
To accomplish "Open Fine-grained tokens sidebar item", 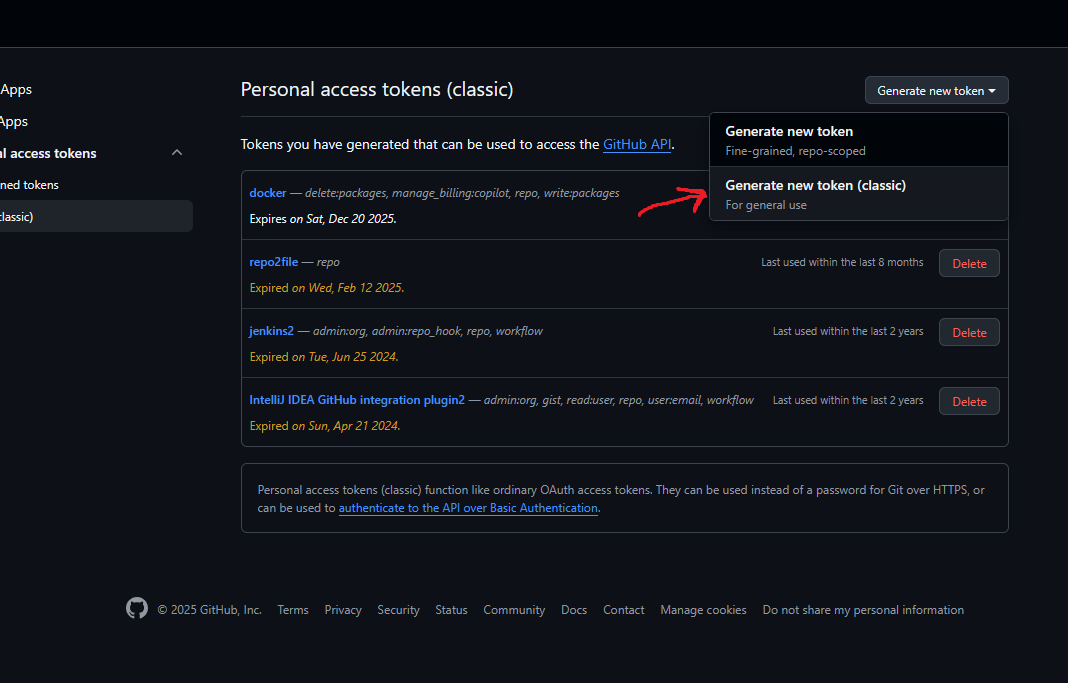I will 30,185.
